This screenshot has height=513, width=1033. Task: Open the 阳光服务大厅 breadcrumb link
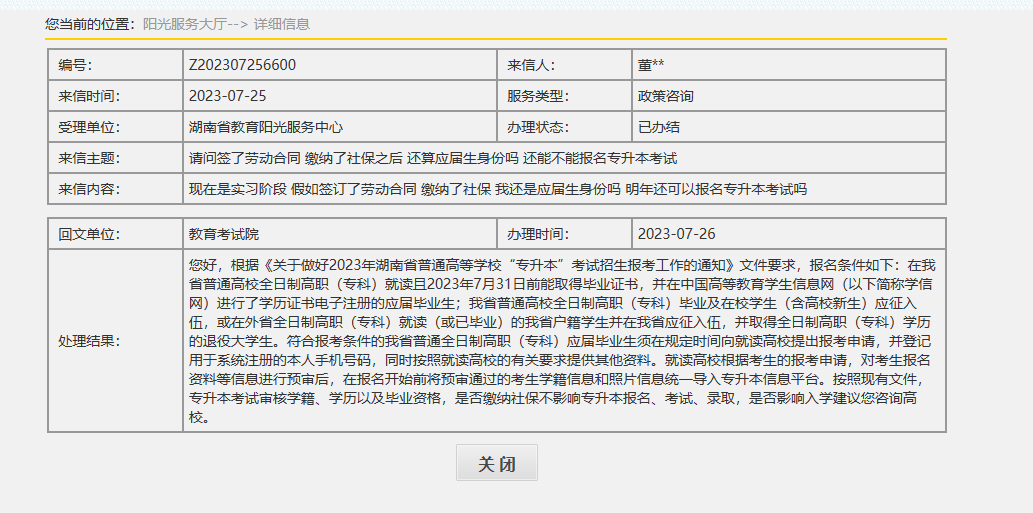(x=184, y=23)
